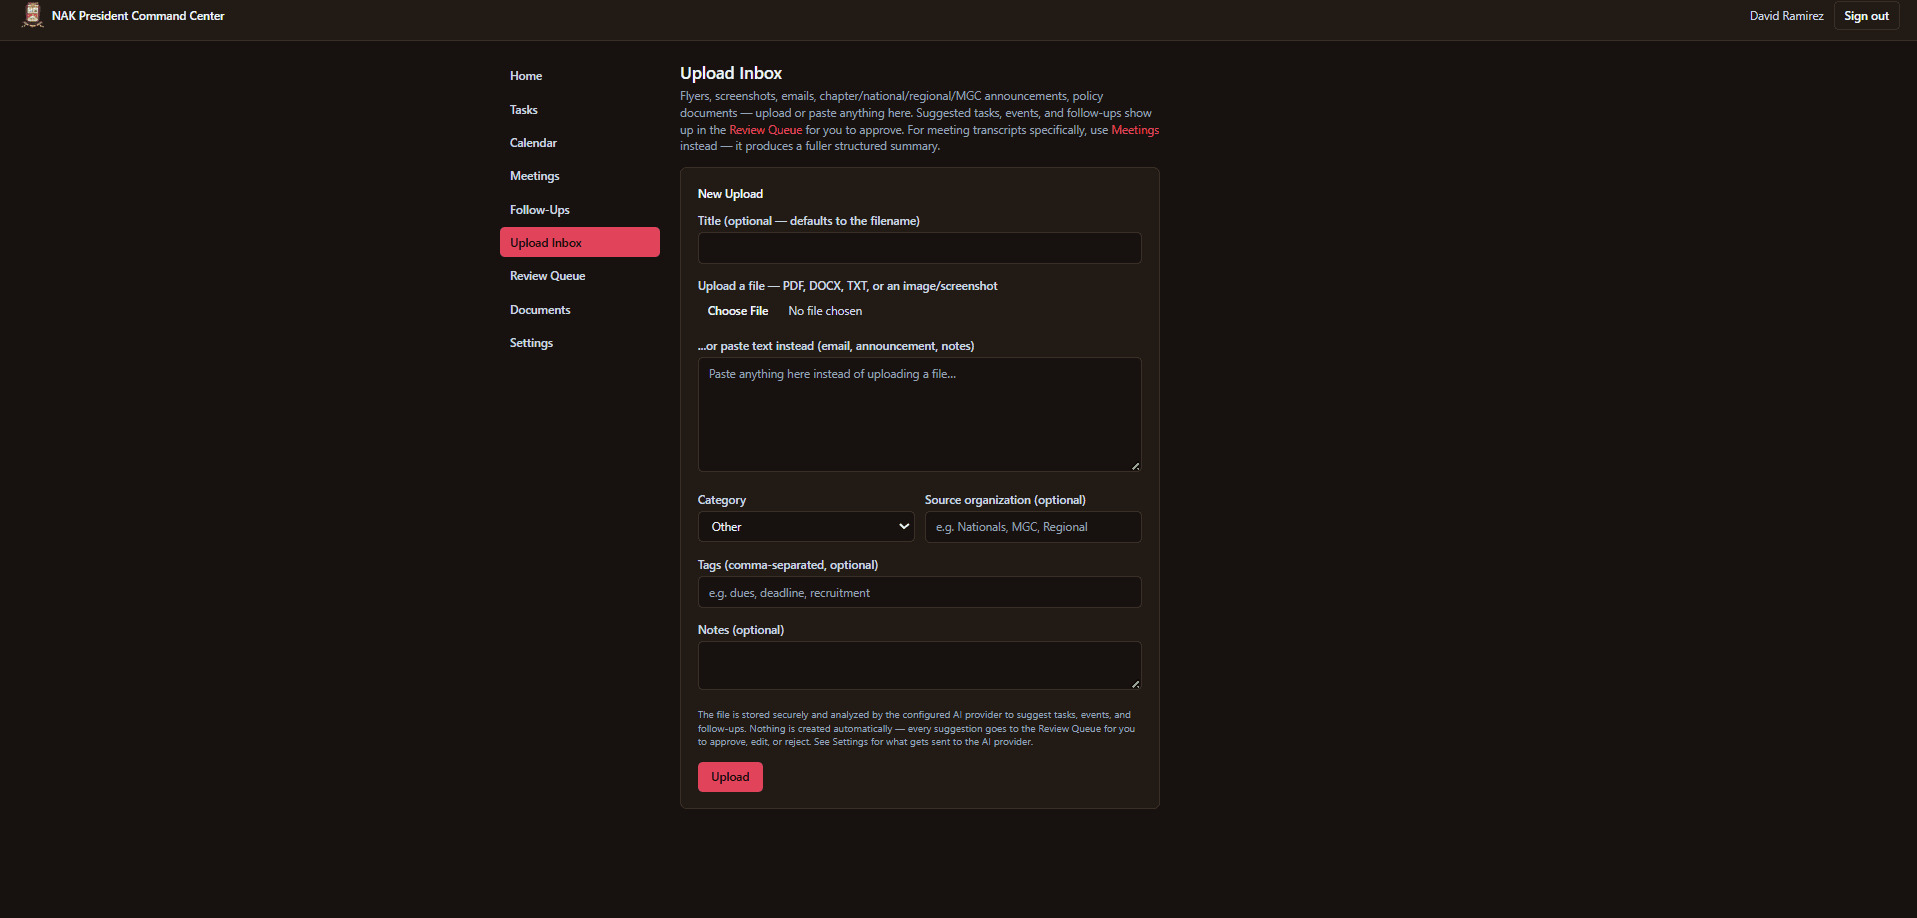Follow the red Meetings link in description

pyautogui.click(x=1135, y=130)
